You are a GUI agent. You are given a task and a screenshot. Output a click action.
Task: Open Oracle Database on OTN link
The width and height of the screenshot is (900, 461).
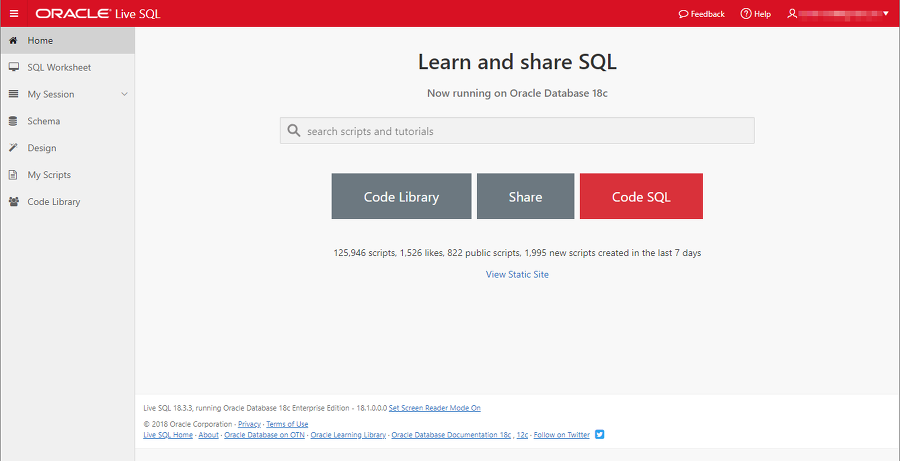point(264,435)
